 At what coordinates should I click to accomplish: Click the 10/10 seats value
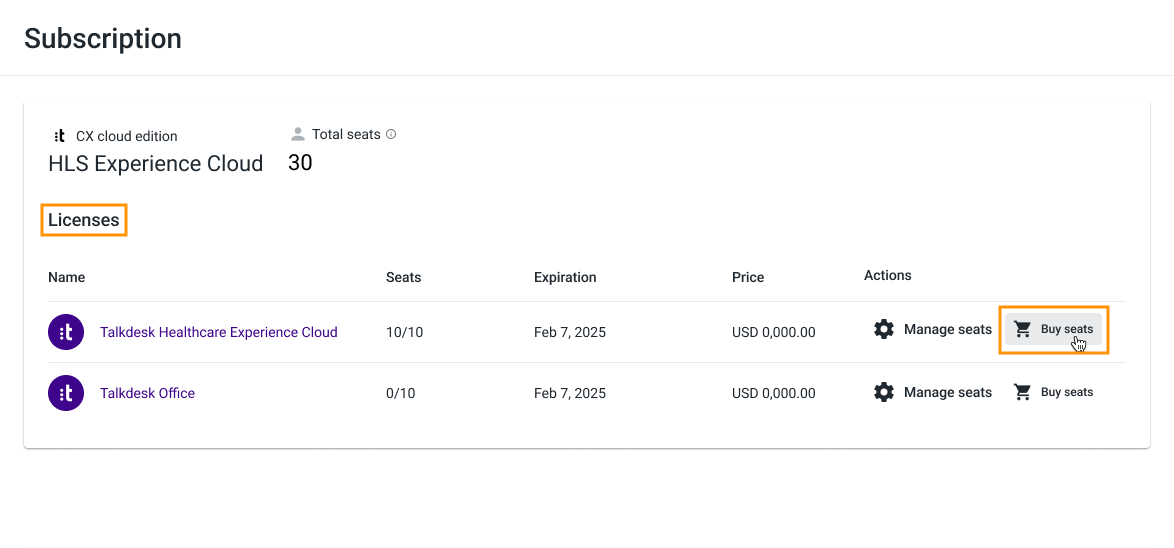click(404, 332)
